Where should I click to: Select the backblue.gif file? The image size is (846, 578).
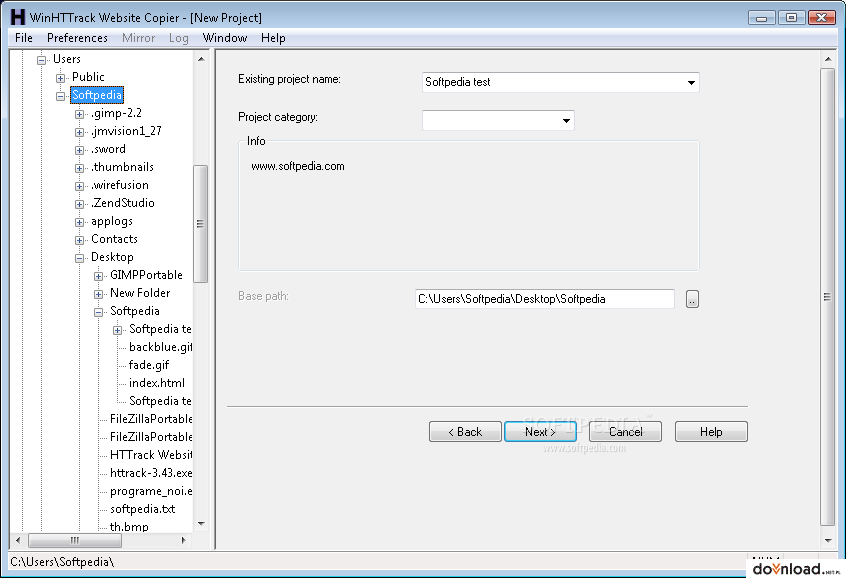point(160,346)
